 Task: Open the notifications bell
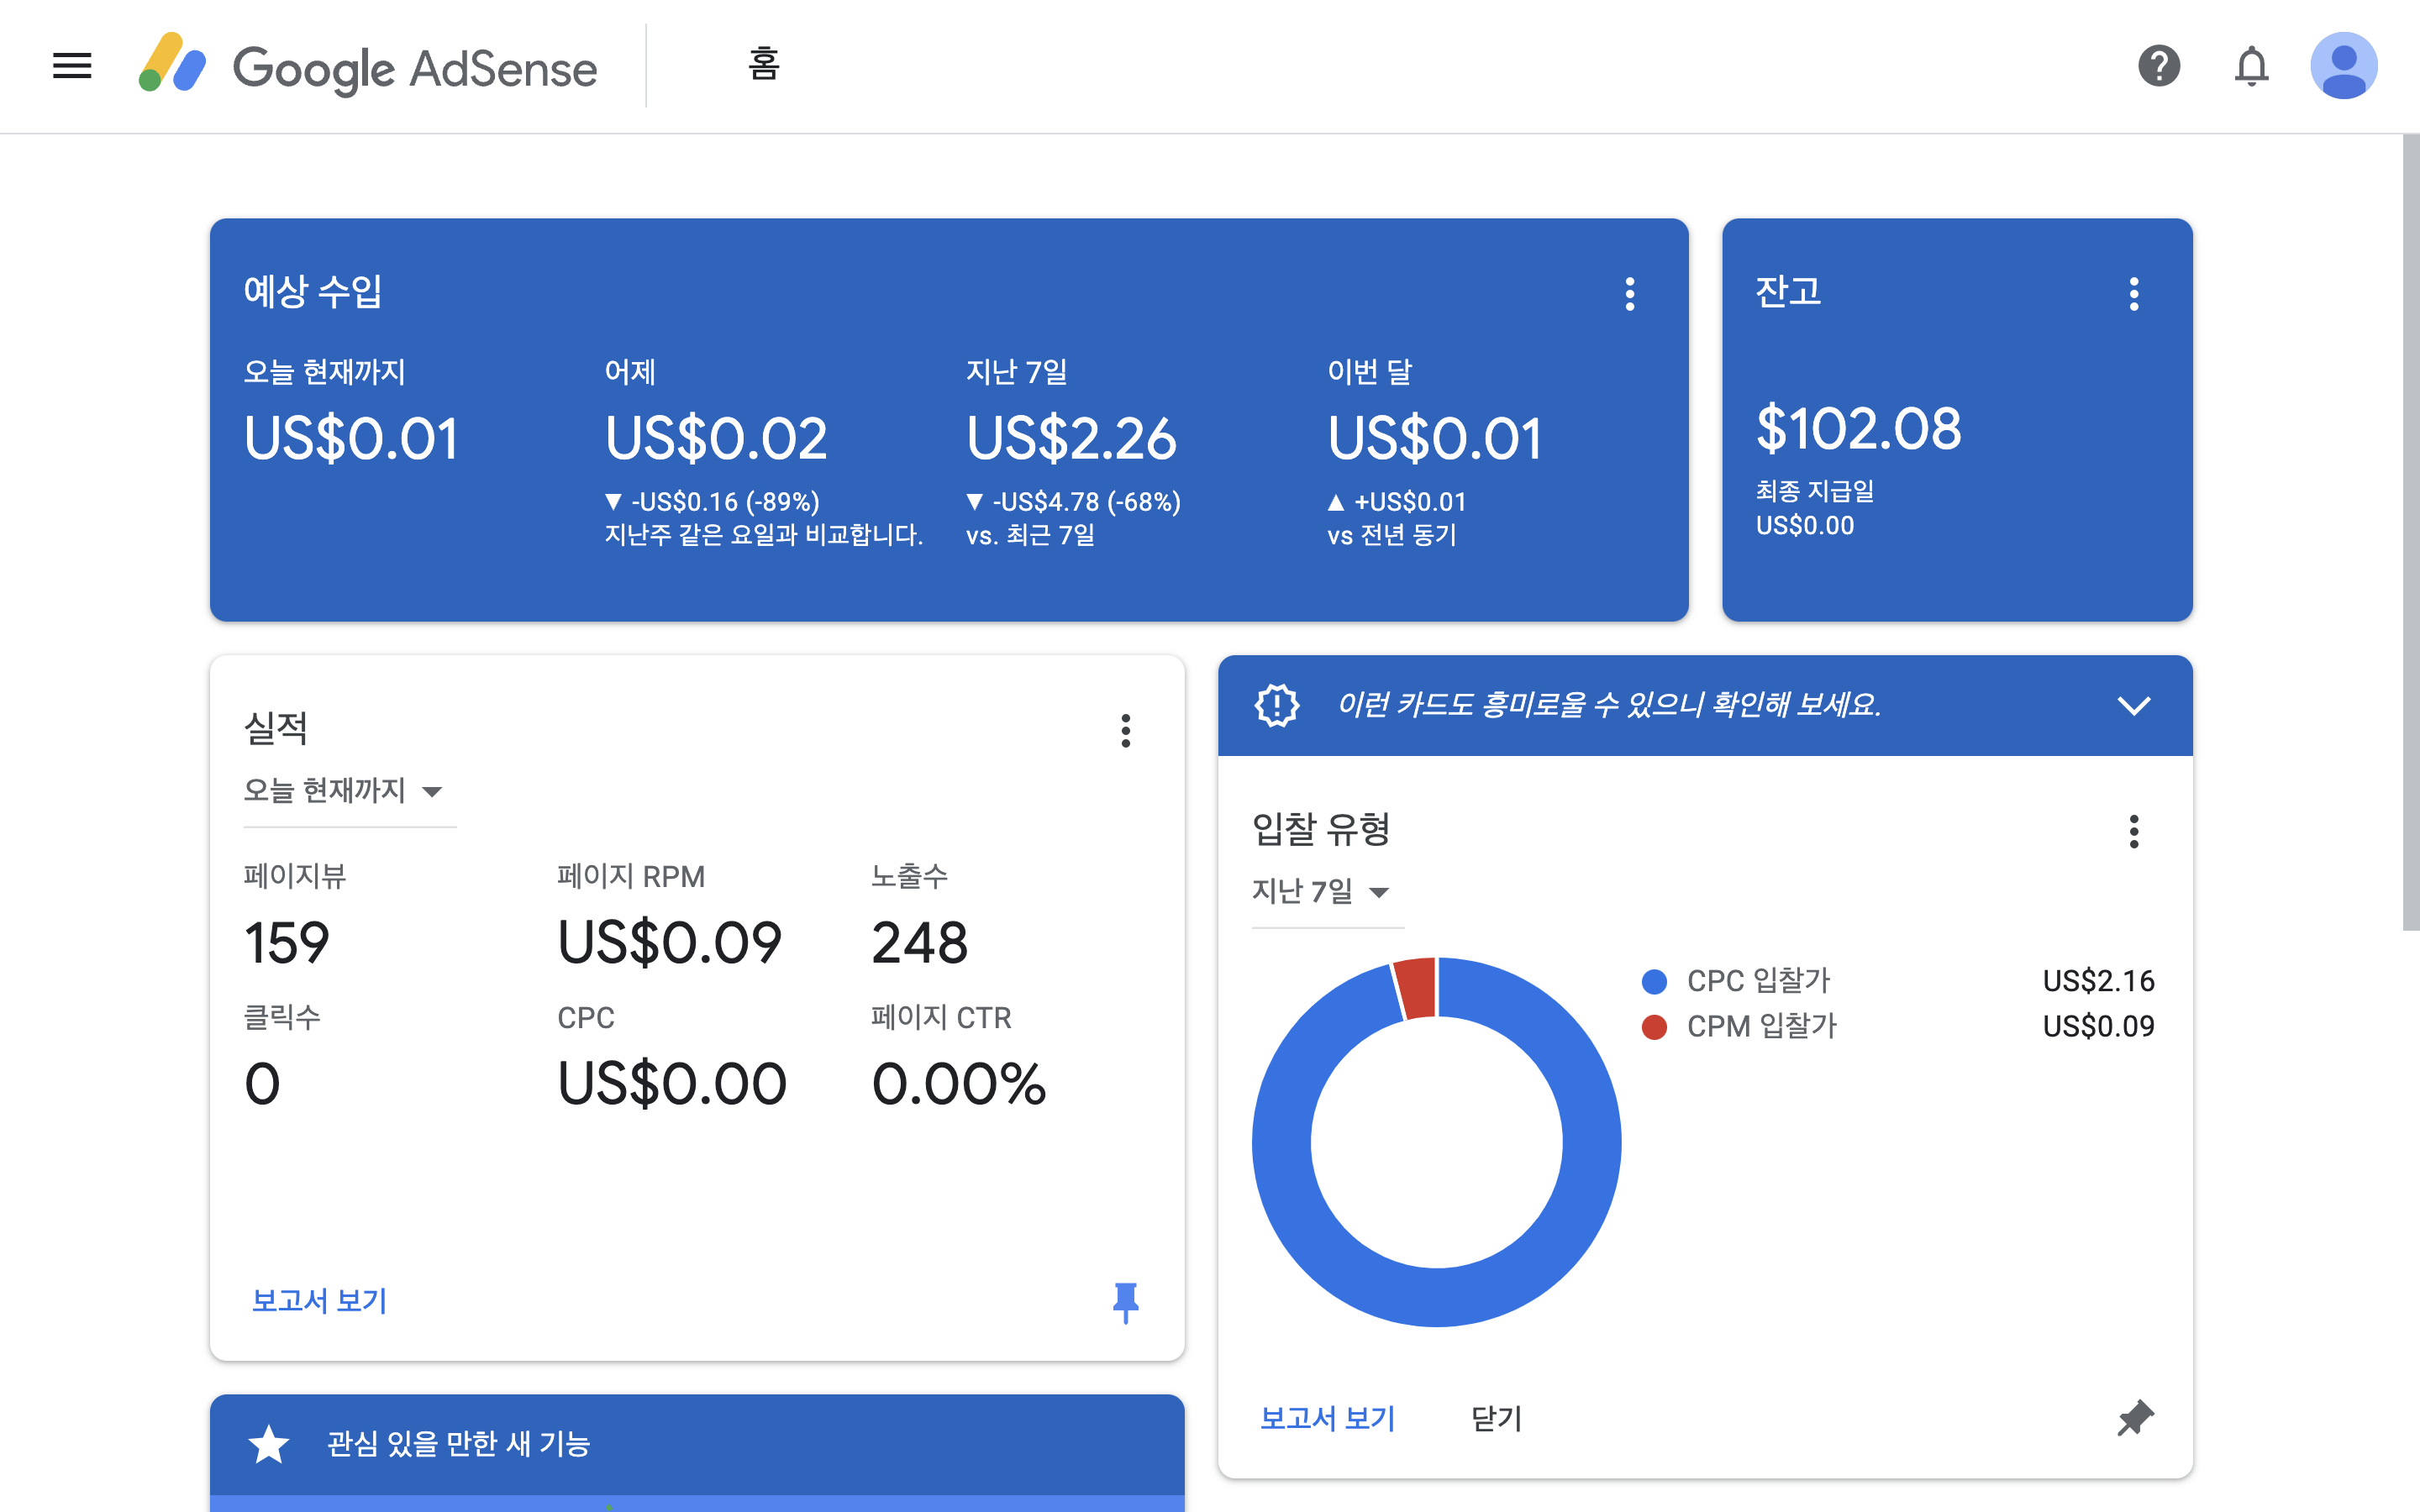pyautogui.click(x=2251, y=66)
